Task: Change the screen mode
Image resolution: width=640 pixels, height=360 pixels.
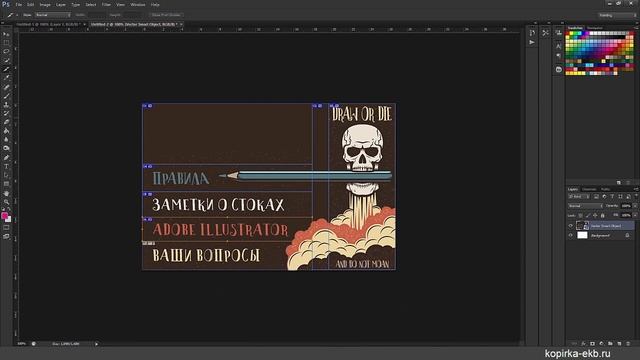Action: (6, 236)
